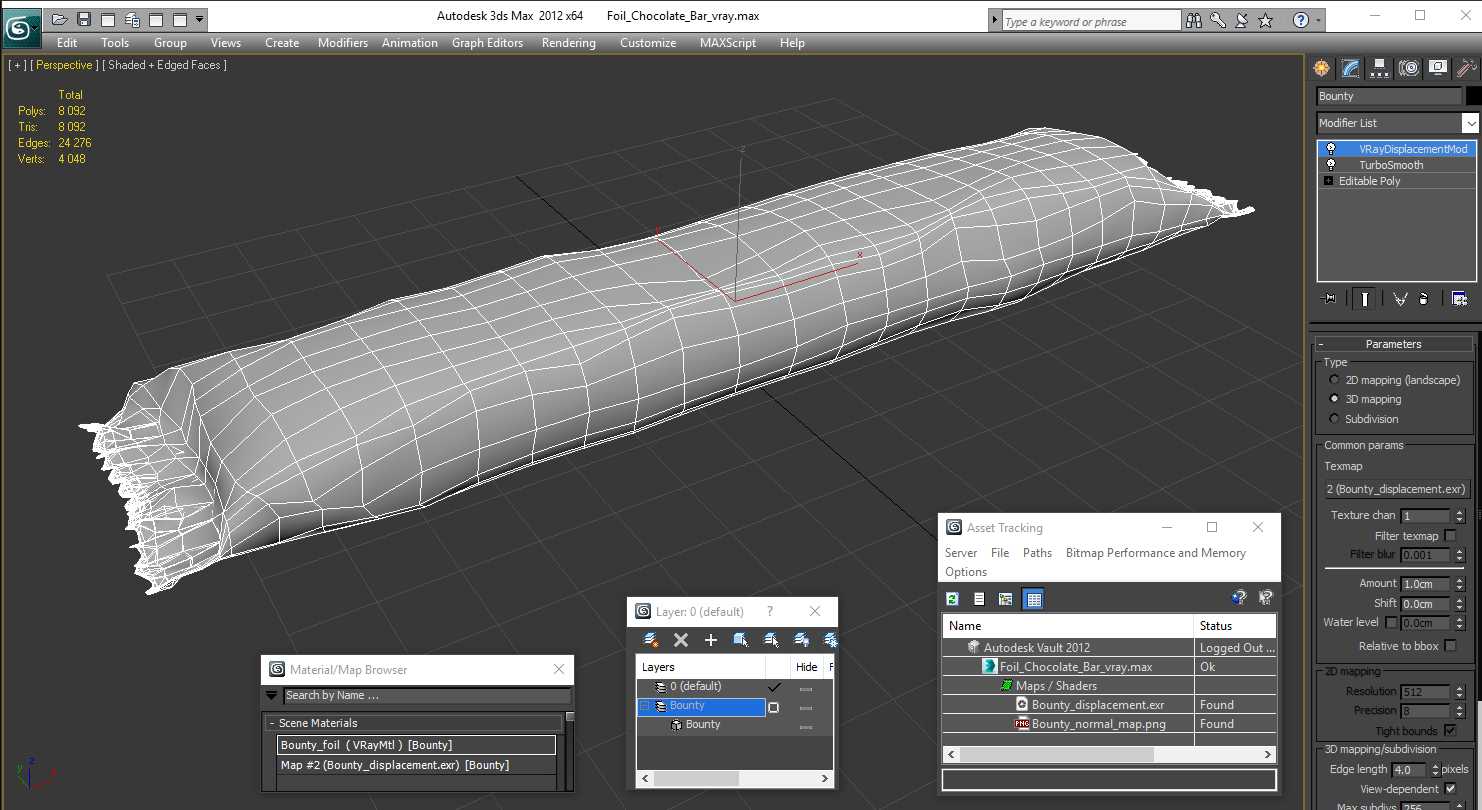Enable Filter texmap checkbox
This screenshot has height=810, width=1482.
[x=1451, y=536]
